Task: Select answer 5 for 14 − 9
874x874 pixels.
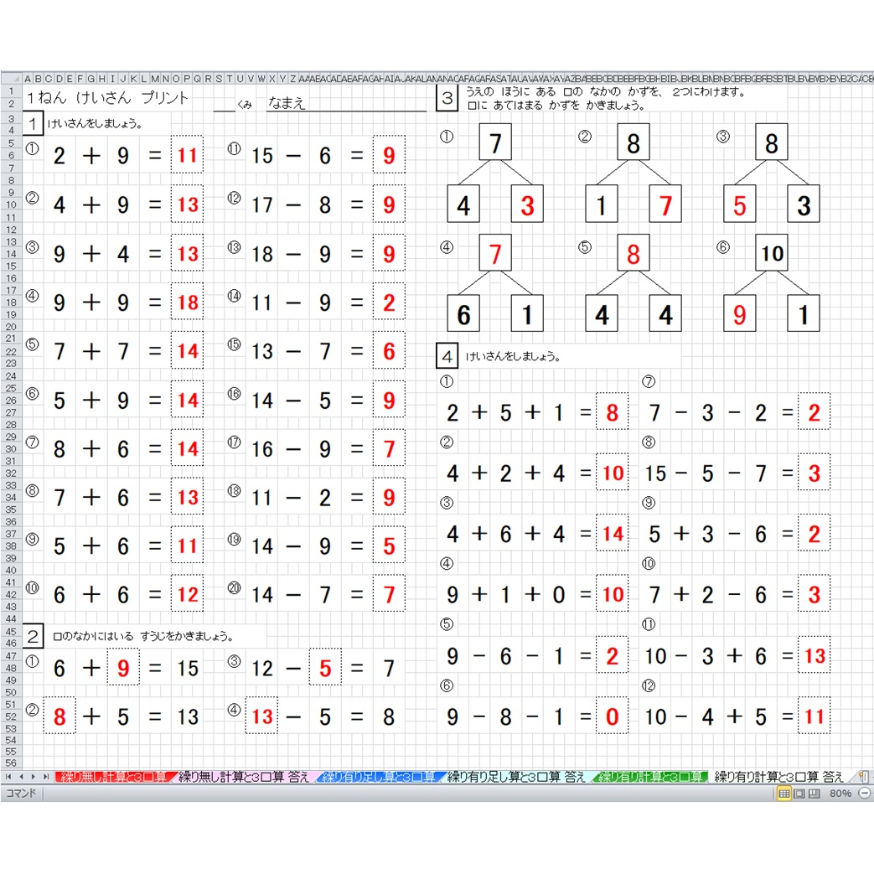Action: 389,546
